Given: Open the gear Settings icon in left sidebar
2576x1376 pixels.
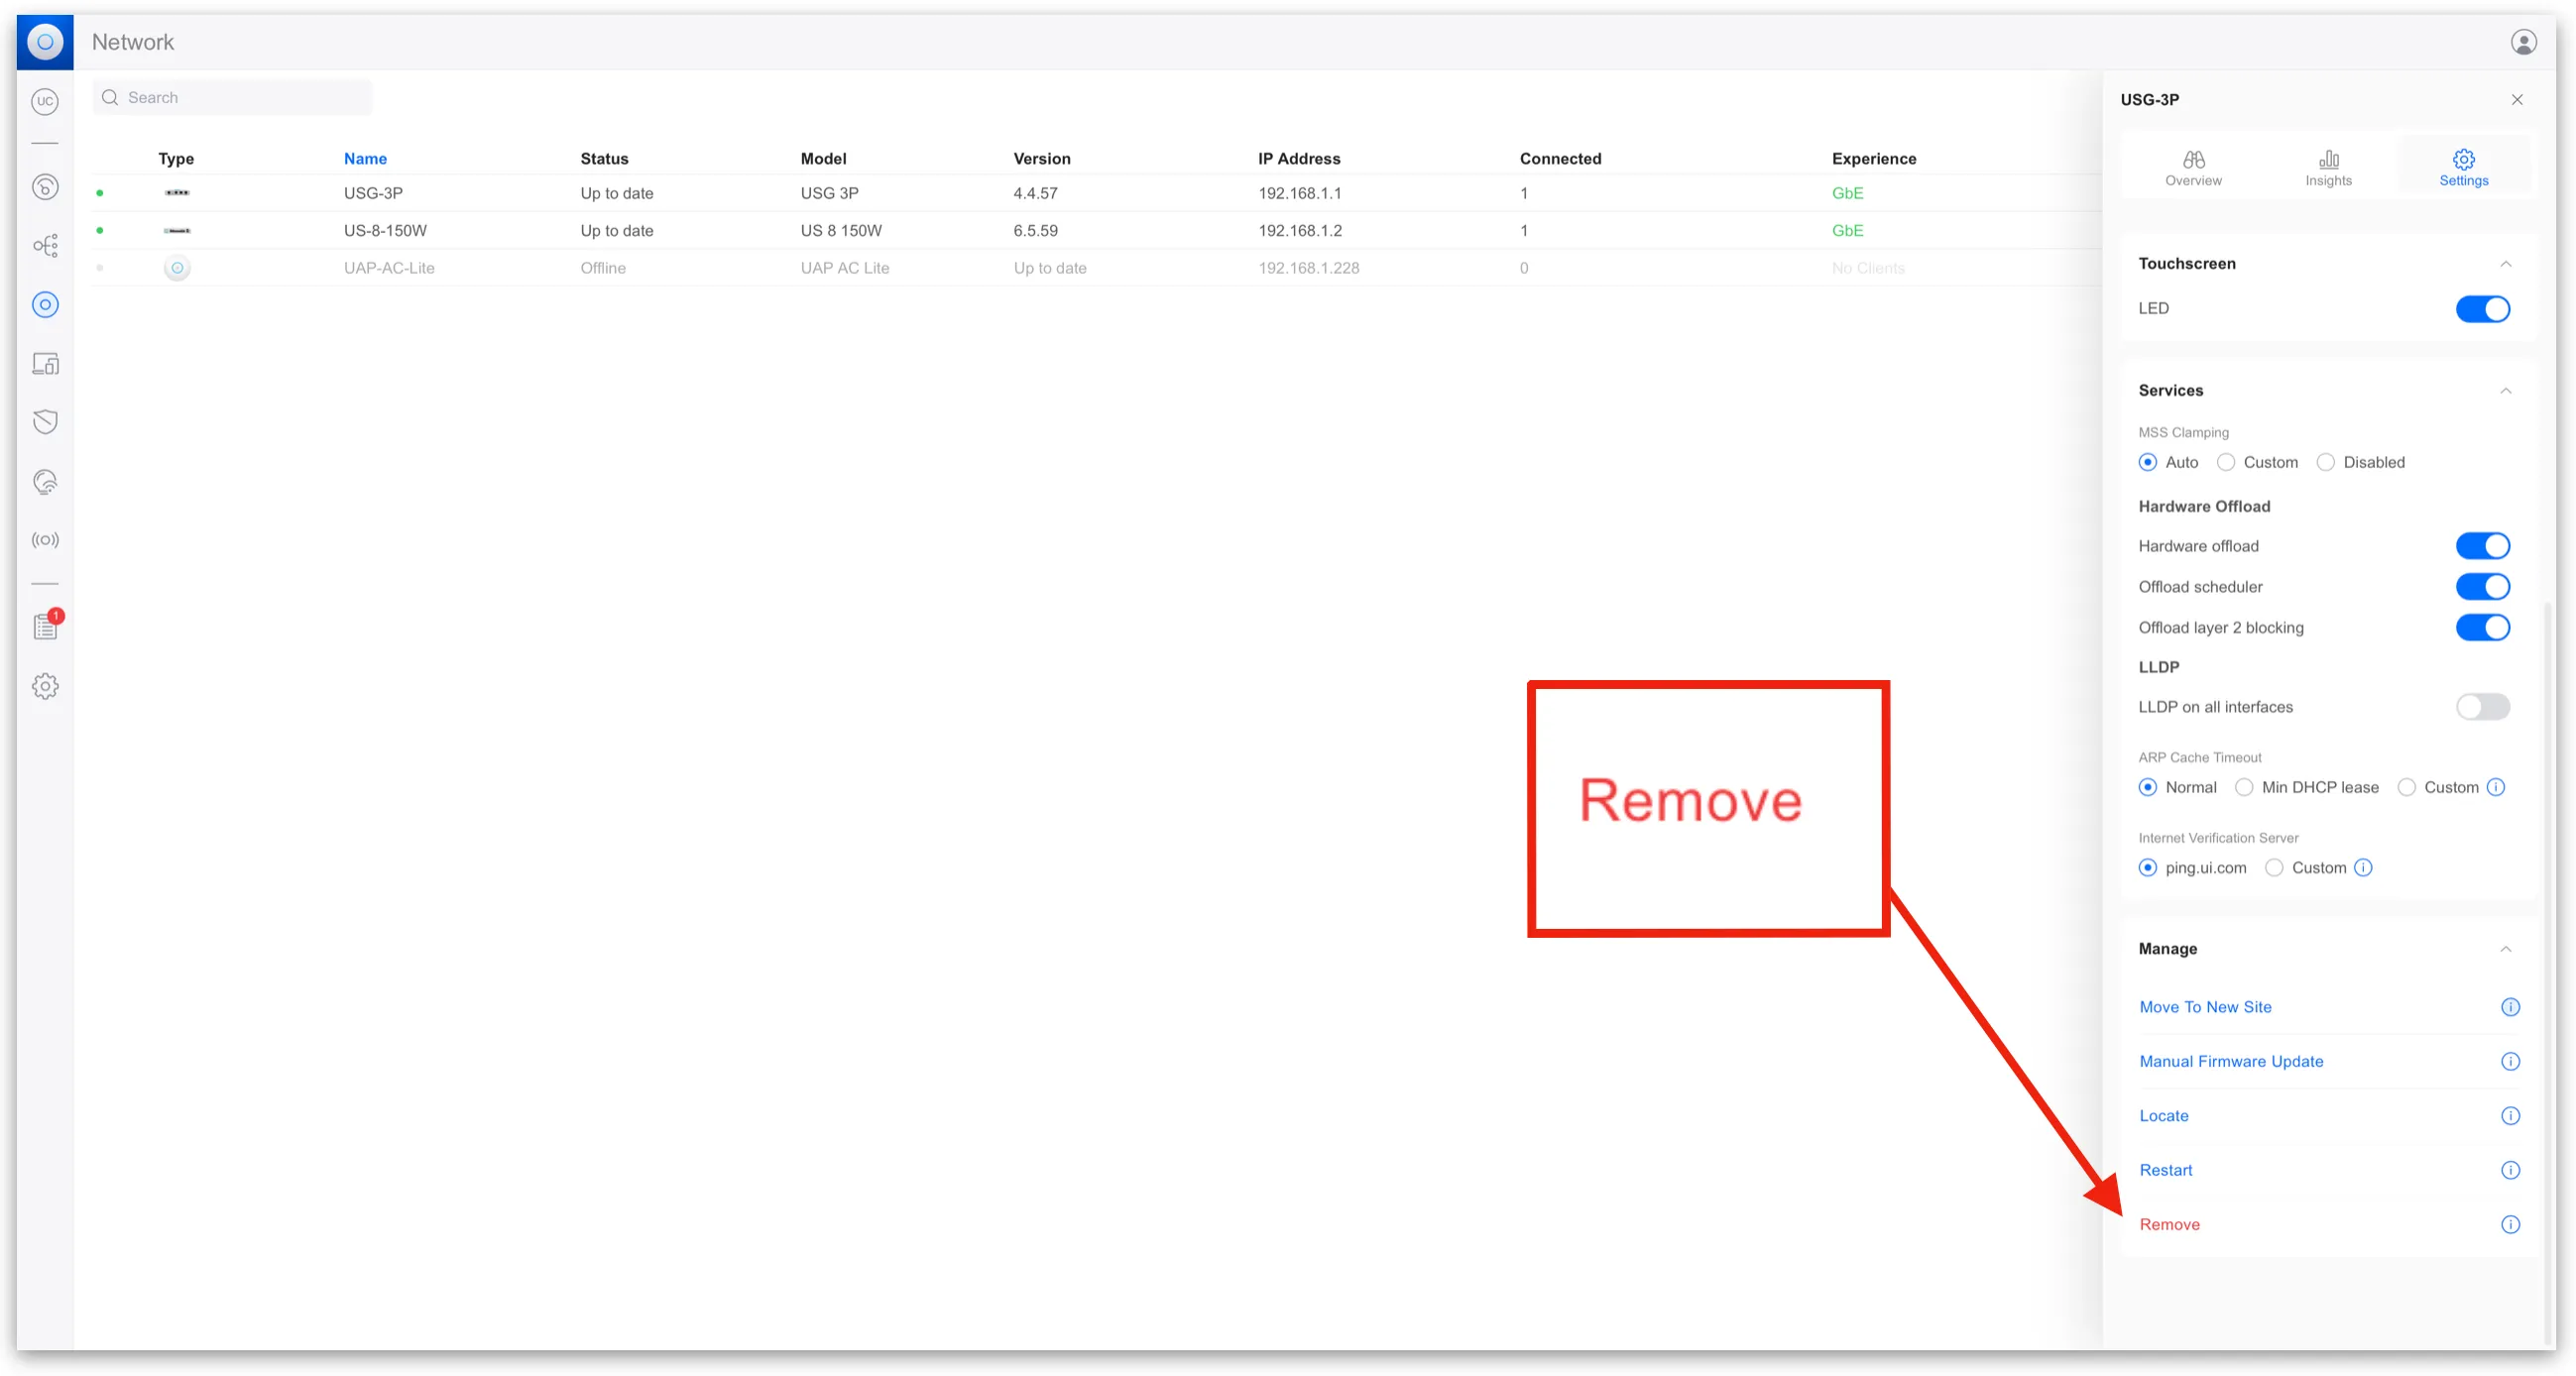Looking at the screenshot, I should point(45,687).
